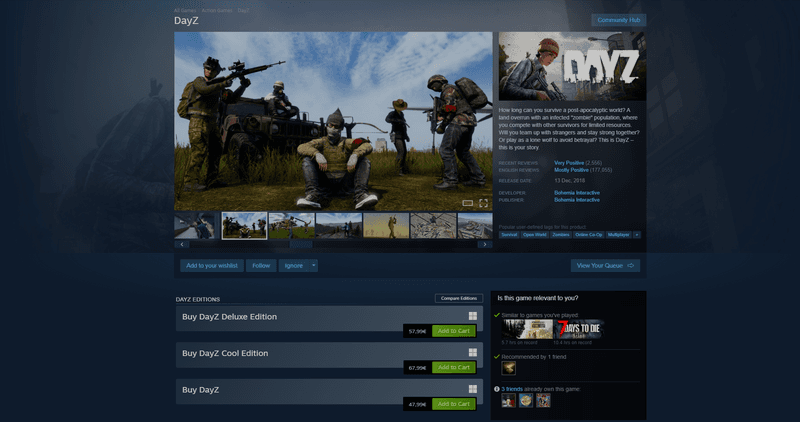This screenshot has width=800, height=422.
Task: Open second friend avatar who owns game
Action: (x=526, y=400)
